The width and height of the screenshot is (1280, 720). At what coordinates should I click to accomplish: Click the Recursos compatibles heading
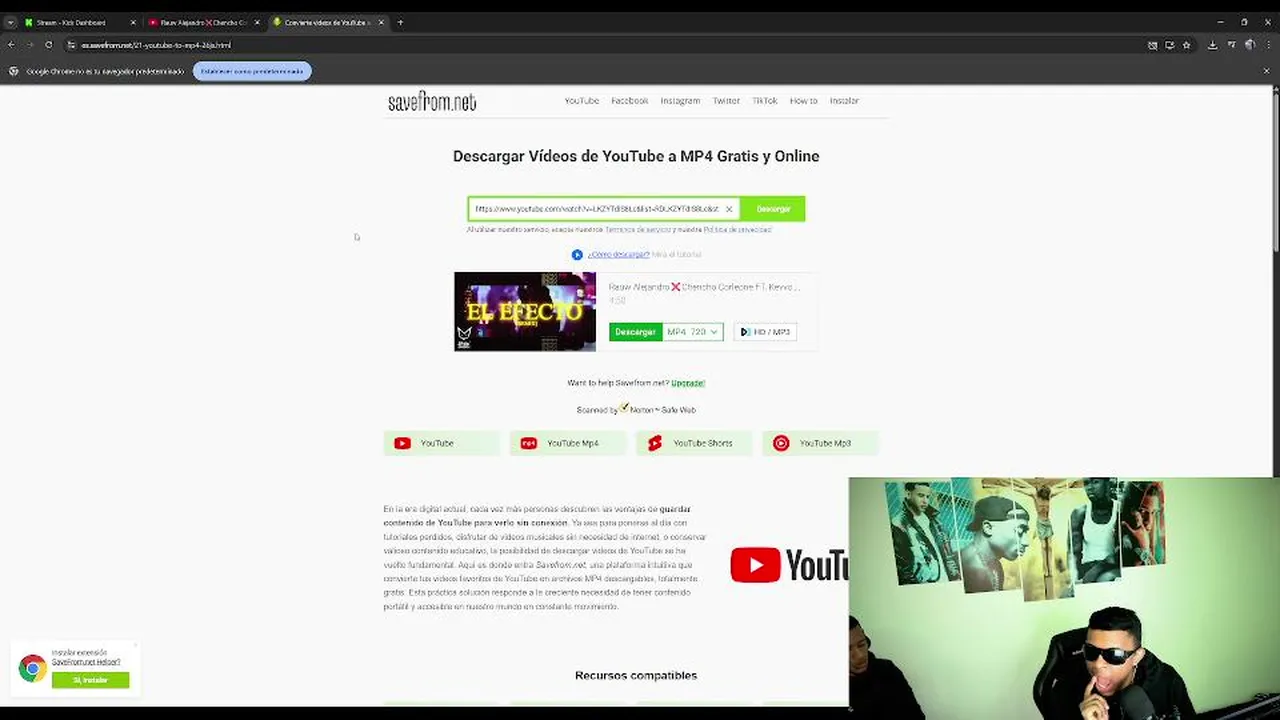click(x=636, y=676)
